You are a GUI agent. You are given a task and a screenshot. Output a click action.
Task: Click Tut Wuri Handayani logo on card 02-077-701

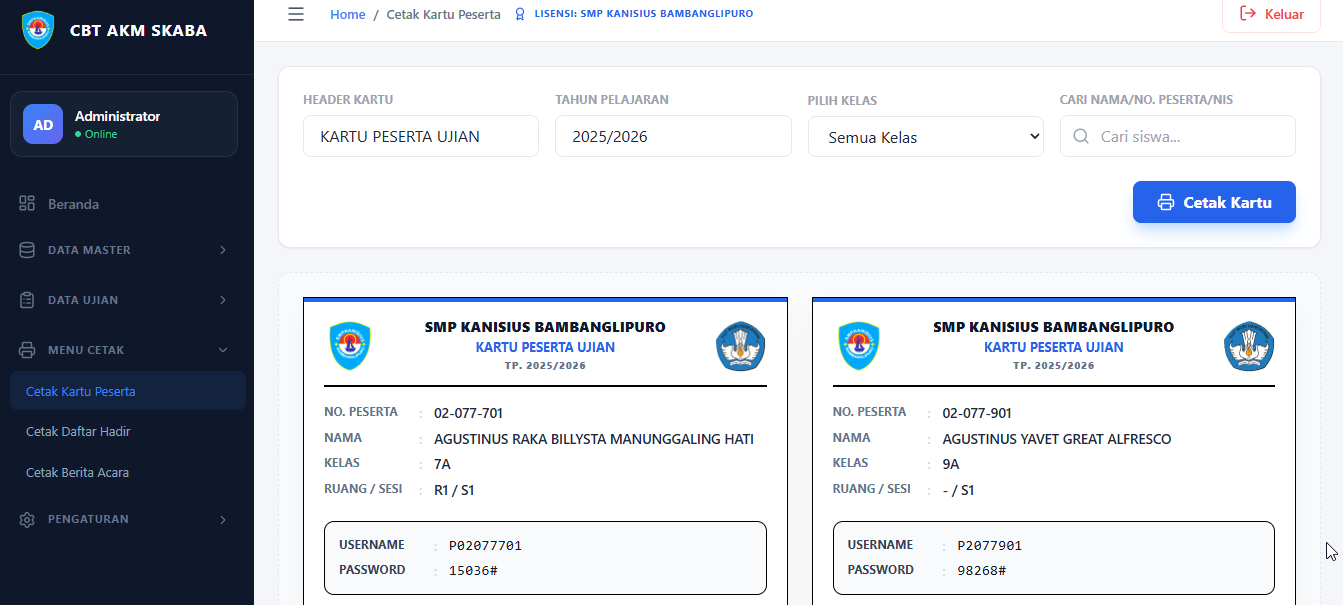(740, 346)
